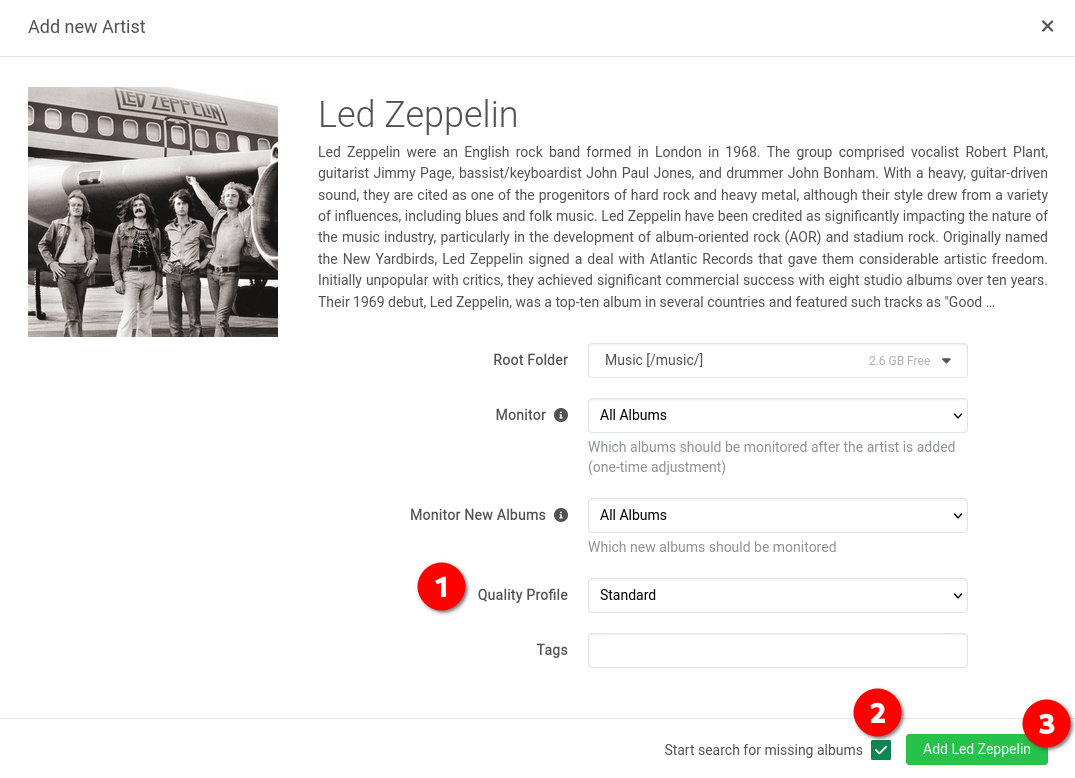The width and height of the screenshot is (1075, 778).
Task: Click the Monitor info icon
Action: coord(561,415)
